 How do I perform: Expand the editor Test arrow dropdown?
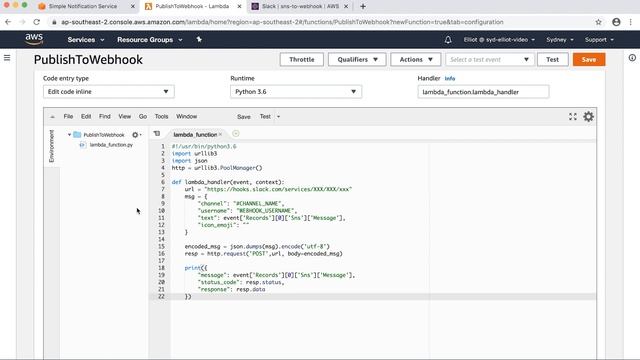(278, 117)
